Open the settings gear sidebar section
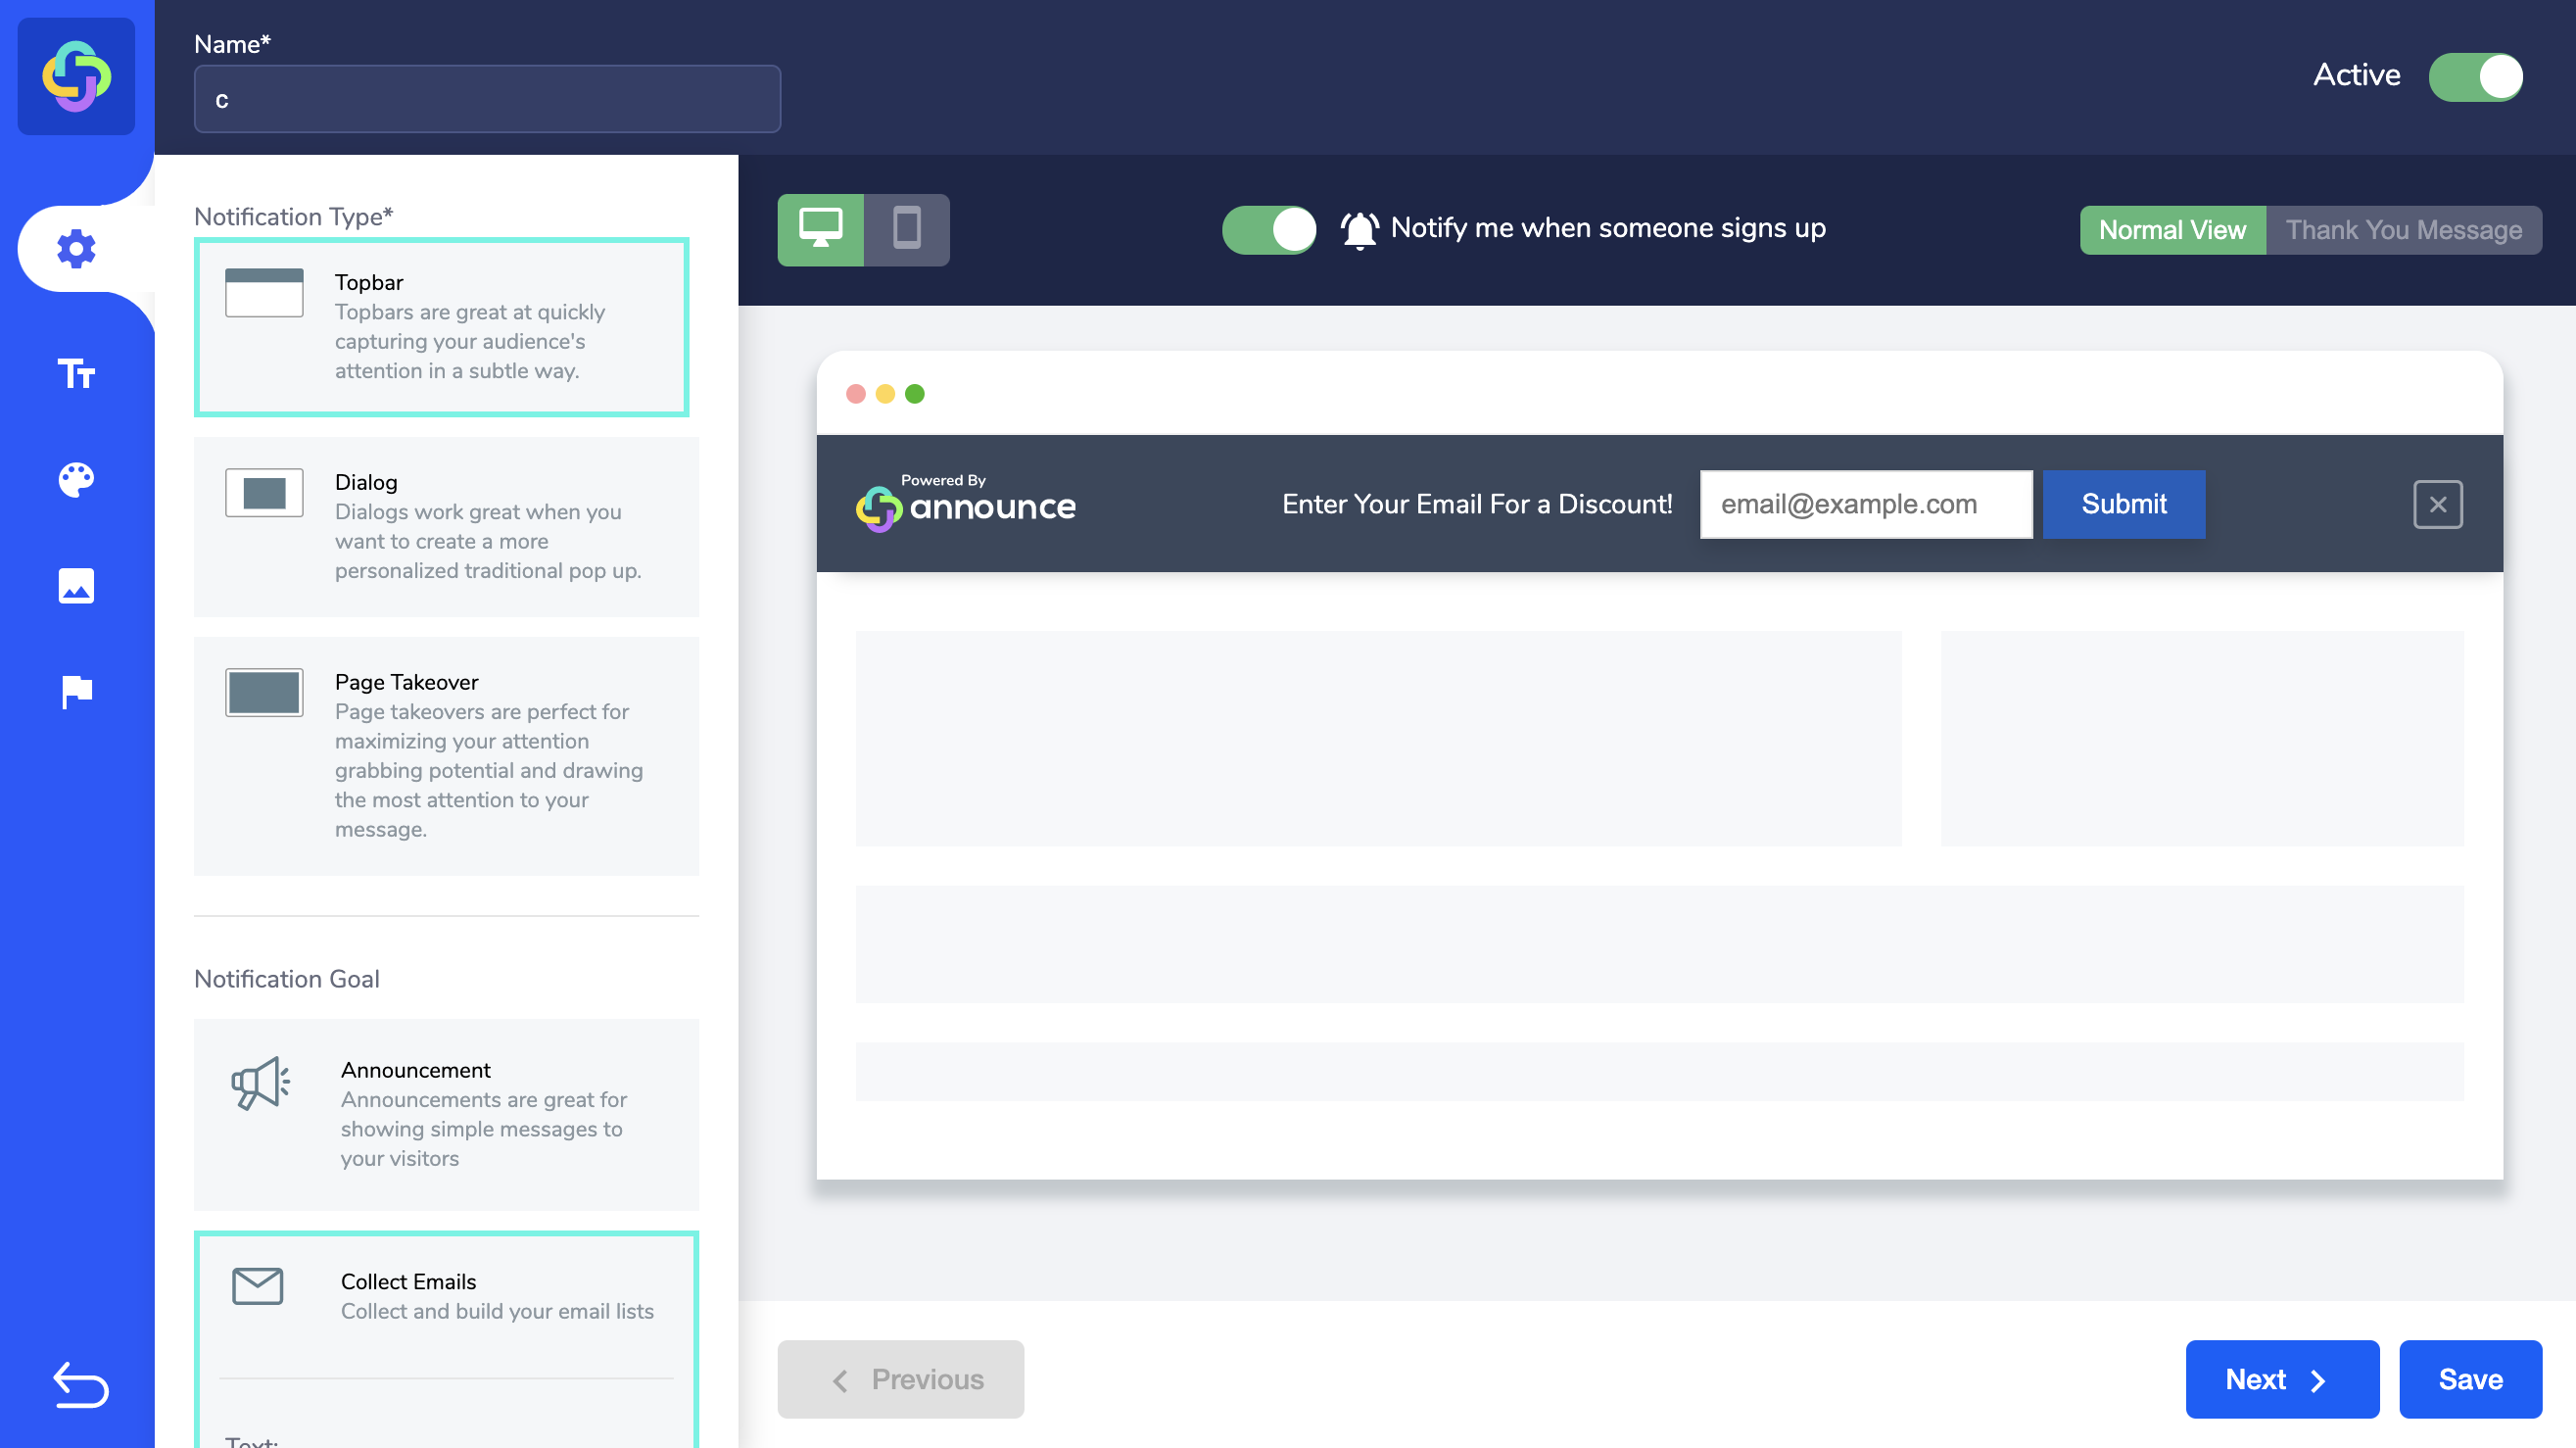This screenshot has height=1448, width=2576. click(x=76, y=248)
